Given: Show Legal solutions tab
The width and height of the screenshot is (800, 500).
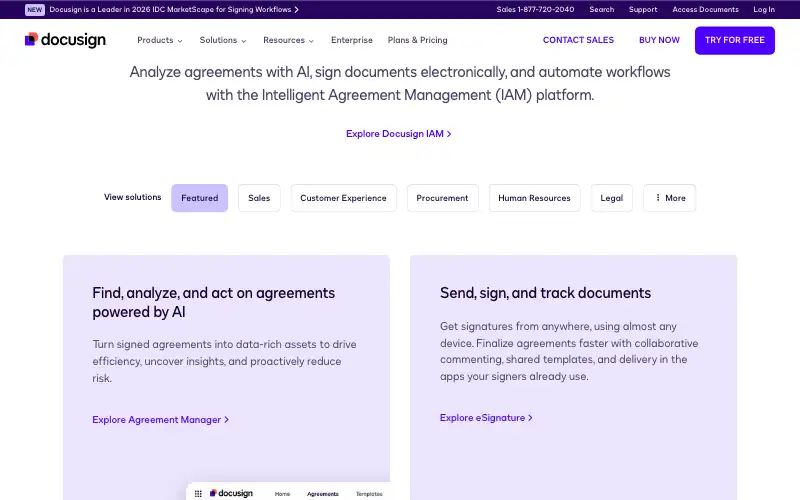Looking at the screenshot, I should click(612, 198).
